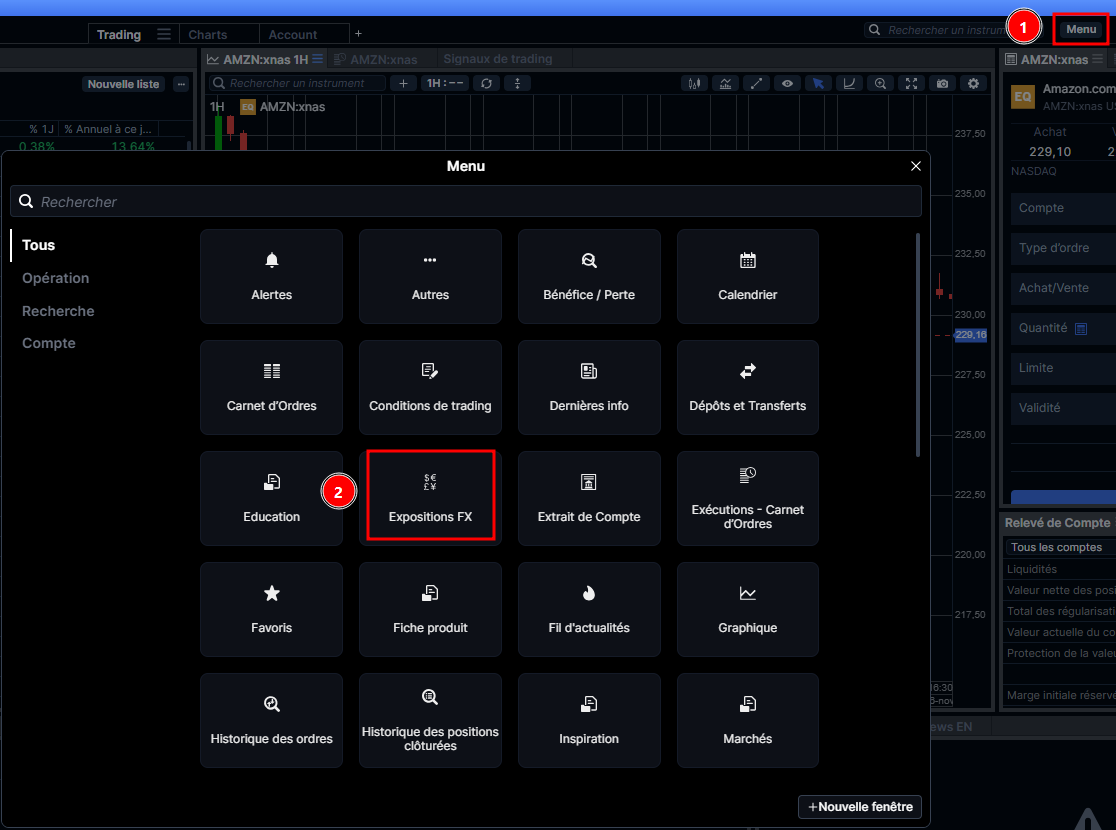Image resolution: width=1116 pixels, height=830 pixels.
Task: Open the Fil d'actualités tile
Action: (589, 609)
